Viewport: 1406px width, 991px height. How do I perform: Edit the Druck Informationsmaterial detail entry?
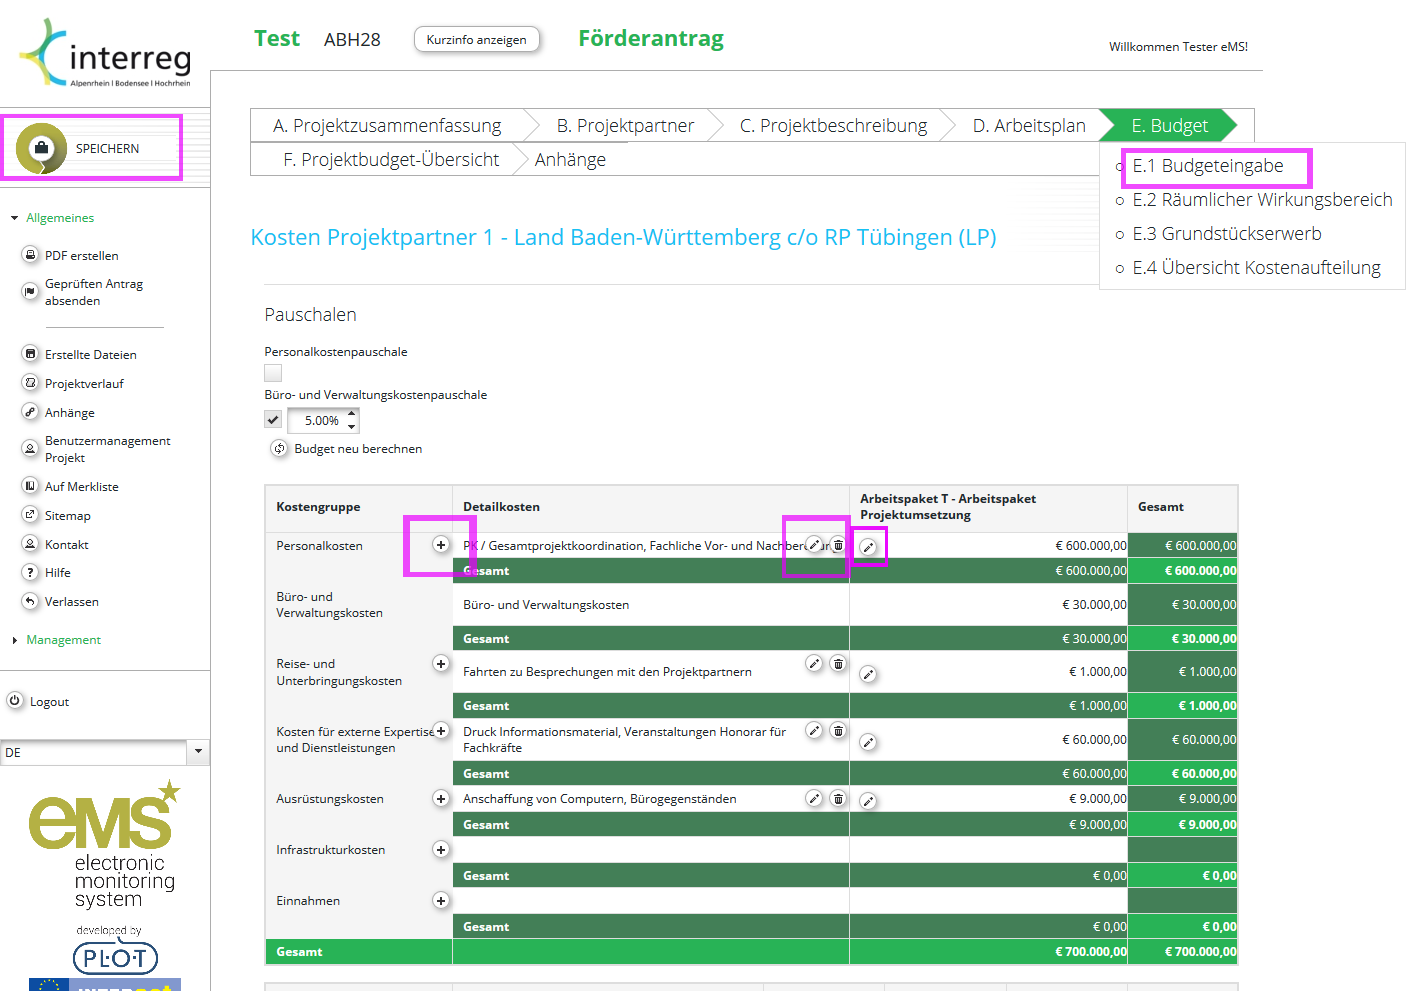[814, 731]
